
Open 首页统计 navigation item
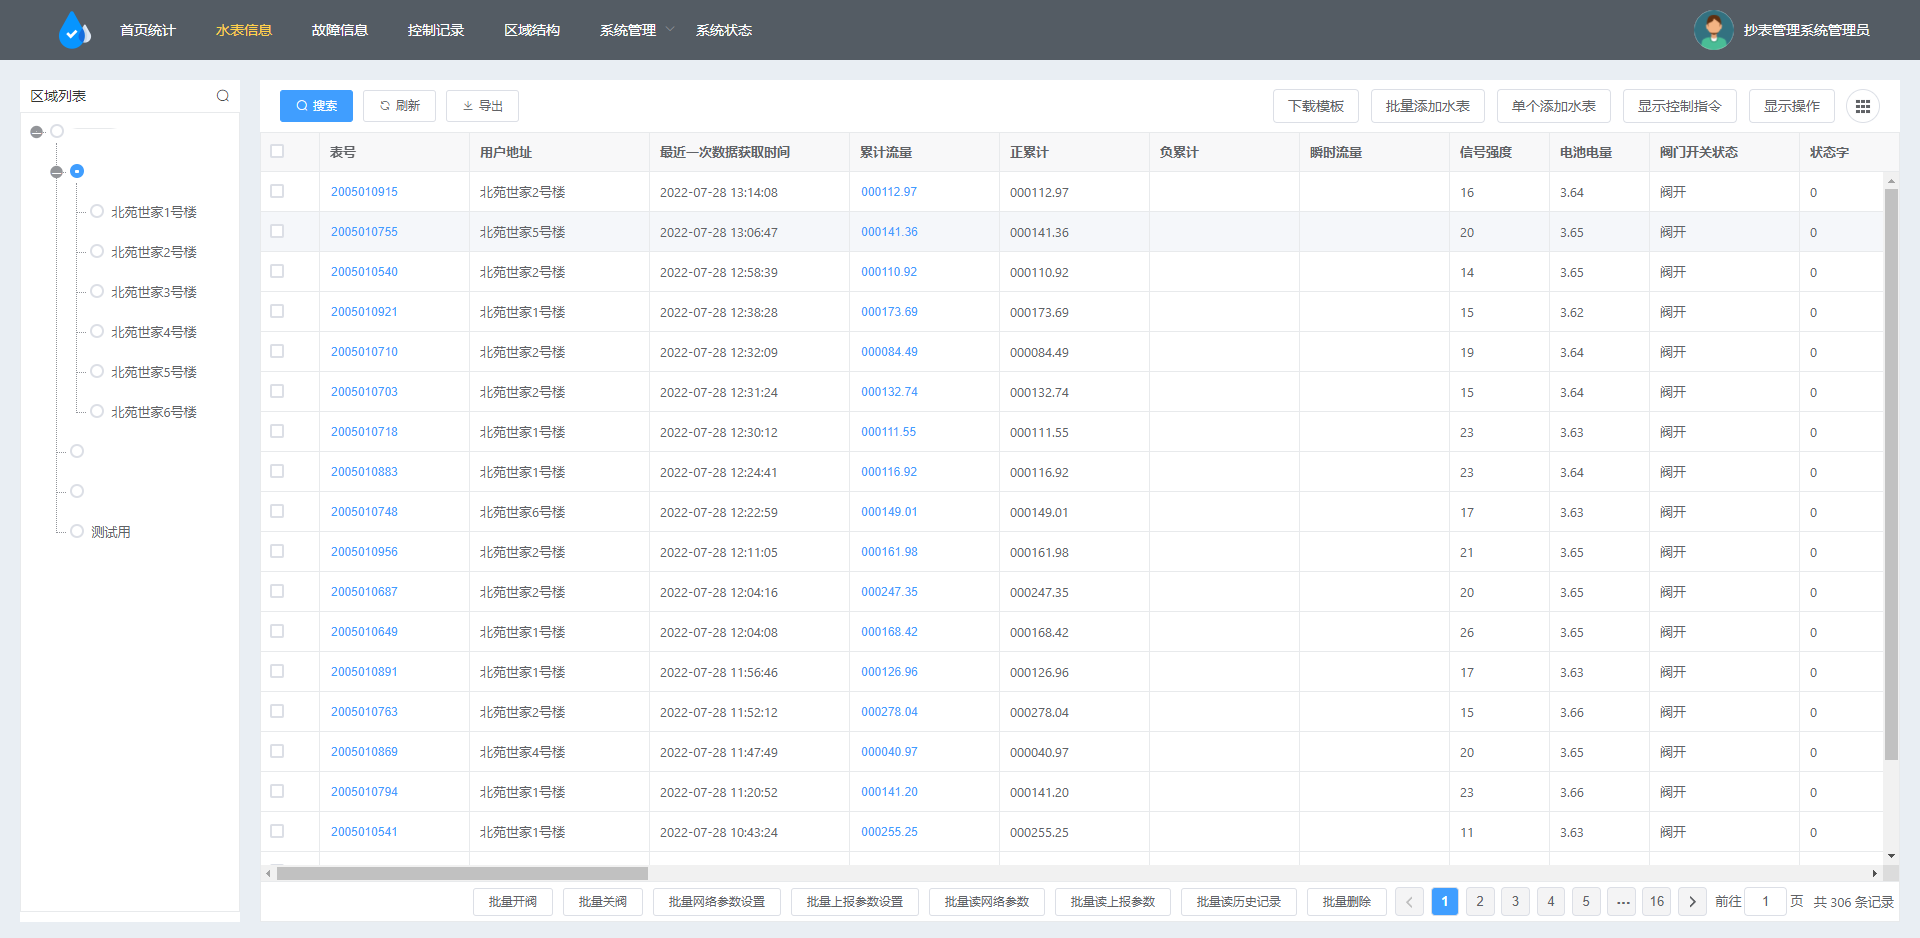148,30
